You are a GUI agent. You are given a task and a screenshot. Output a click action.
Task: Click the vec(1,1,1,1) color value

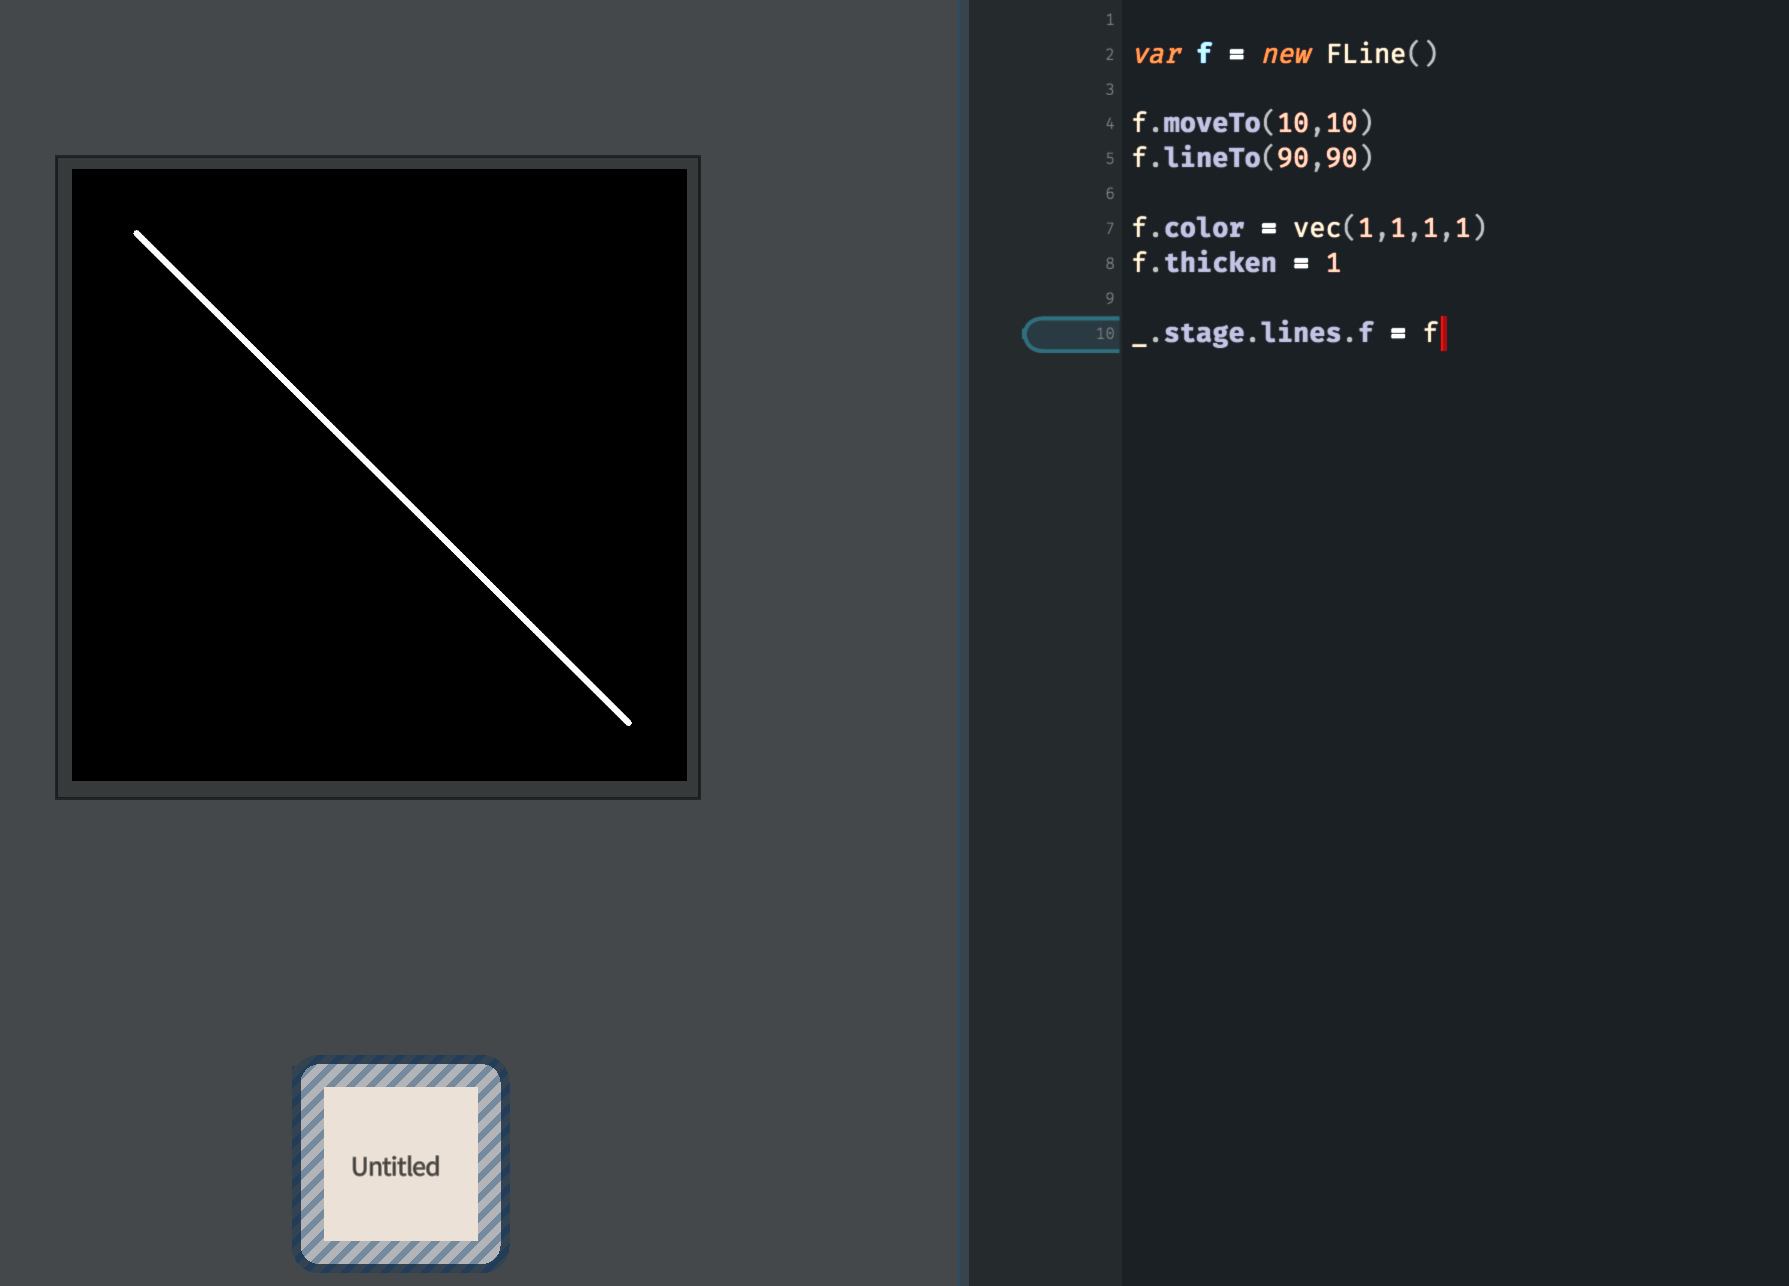coord(1388,228)
